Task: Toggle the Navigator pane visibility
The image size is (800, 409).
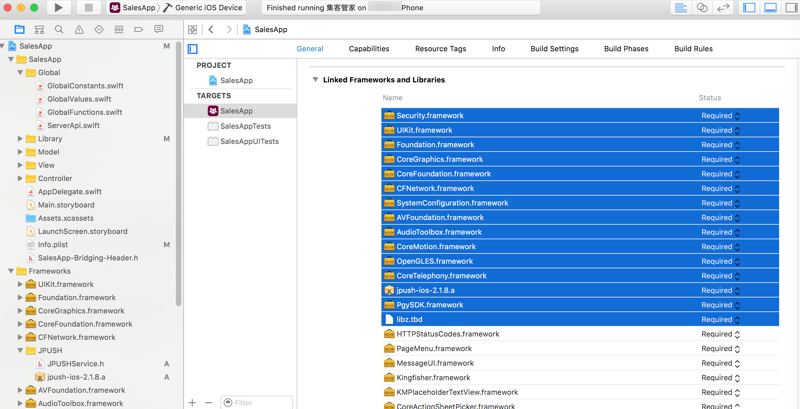Action: [749, 8]
